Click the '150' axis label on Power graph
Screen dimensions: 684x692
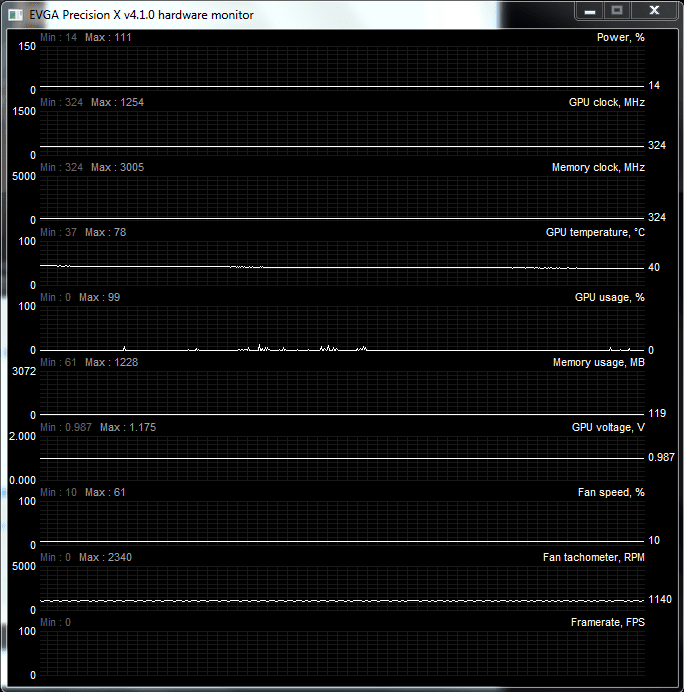click(27, 46)
